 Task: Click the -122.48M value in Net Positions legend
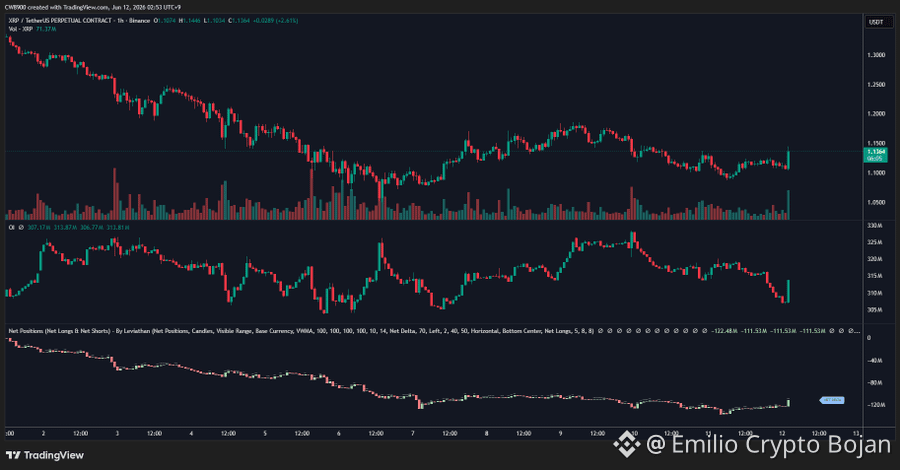coord(724,331)
